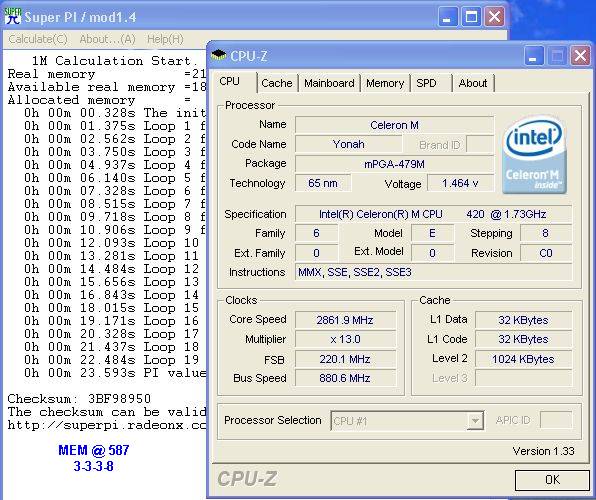Open the About...(A) menu in Super PI
This screenshot has width=596, height=500.
tap(108, 39)
